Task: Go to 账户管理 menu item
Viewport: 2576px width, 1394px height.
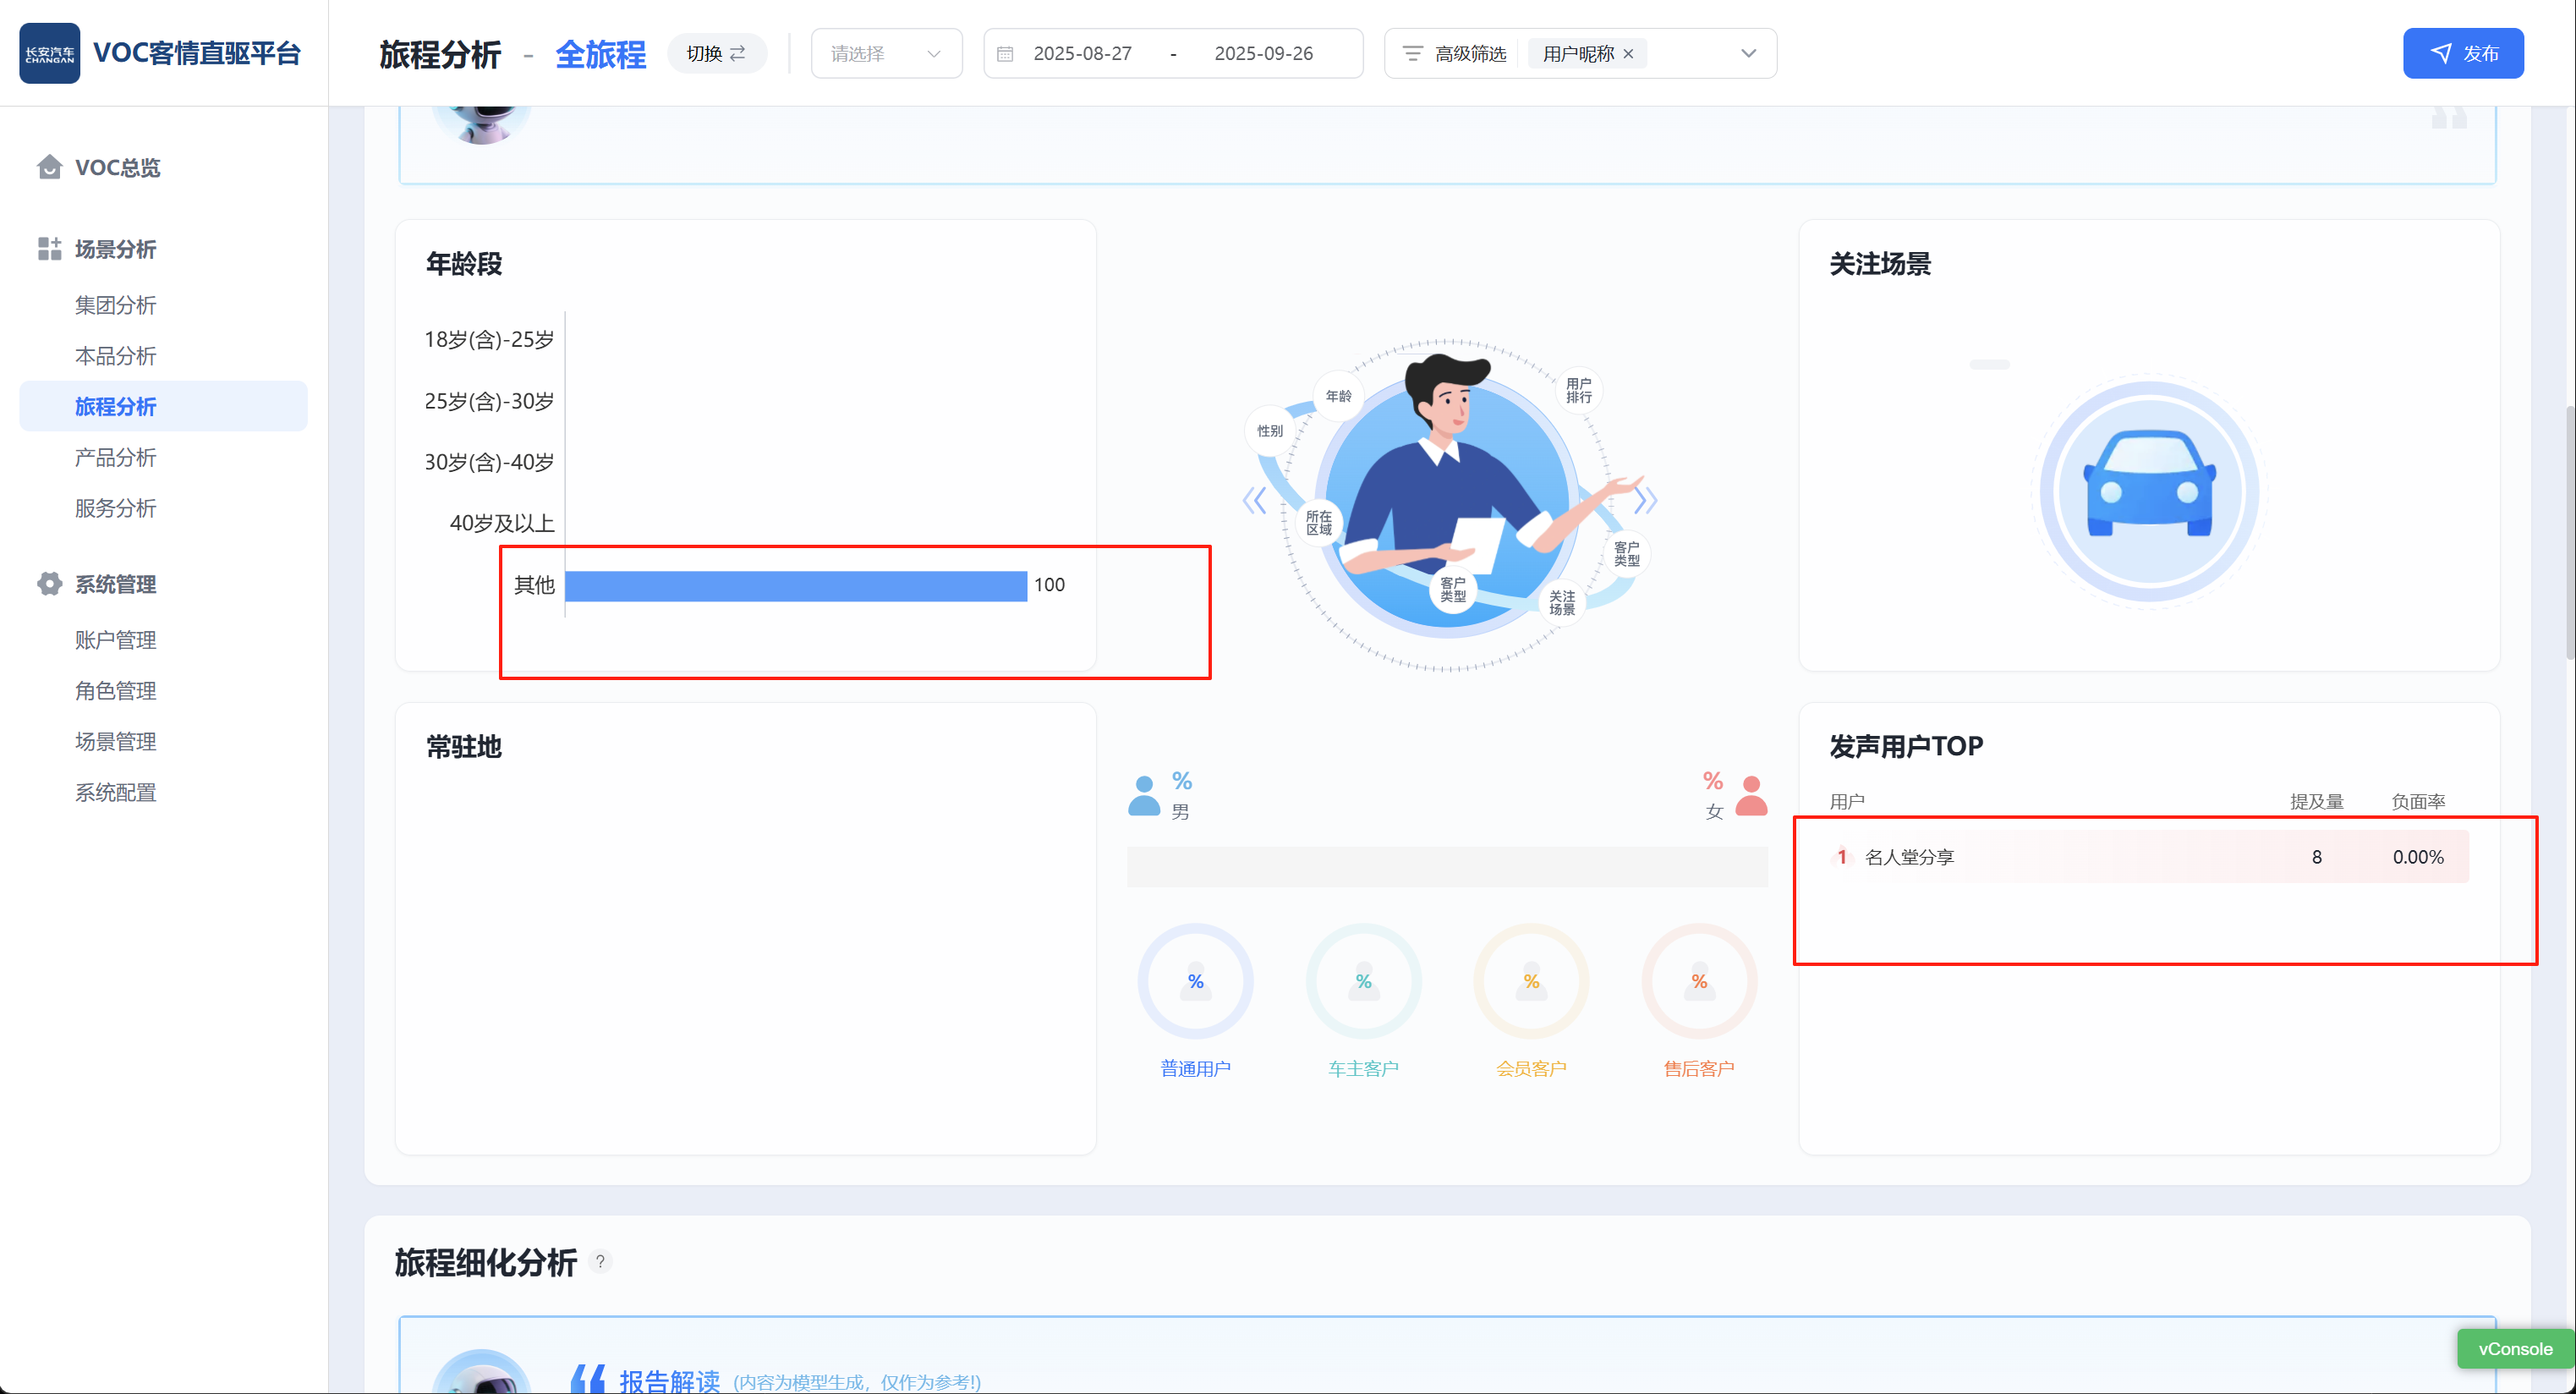Action: pos(115,640)
